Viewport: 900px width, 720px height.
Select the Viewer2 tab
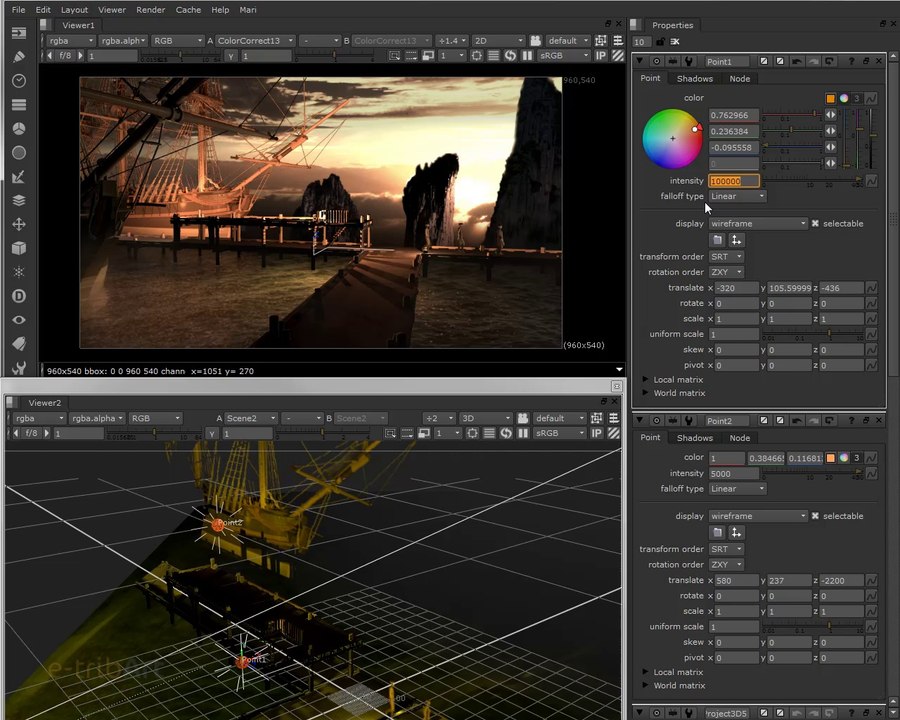tap(44, 403)
